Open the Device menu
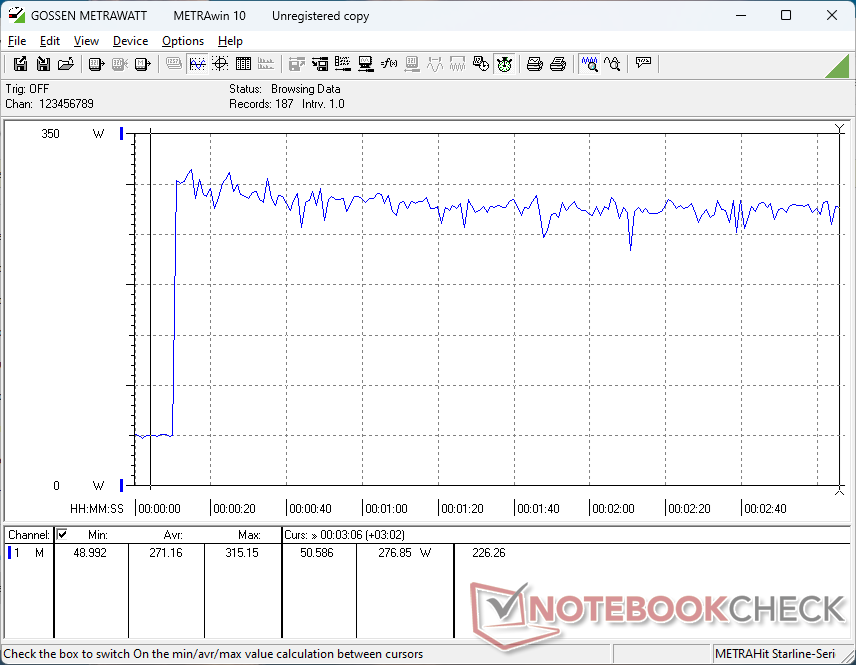This screenshot has height=665, width=856. point(130,41)
